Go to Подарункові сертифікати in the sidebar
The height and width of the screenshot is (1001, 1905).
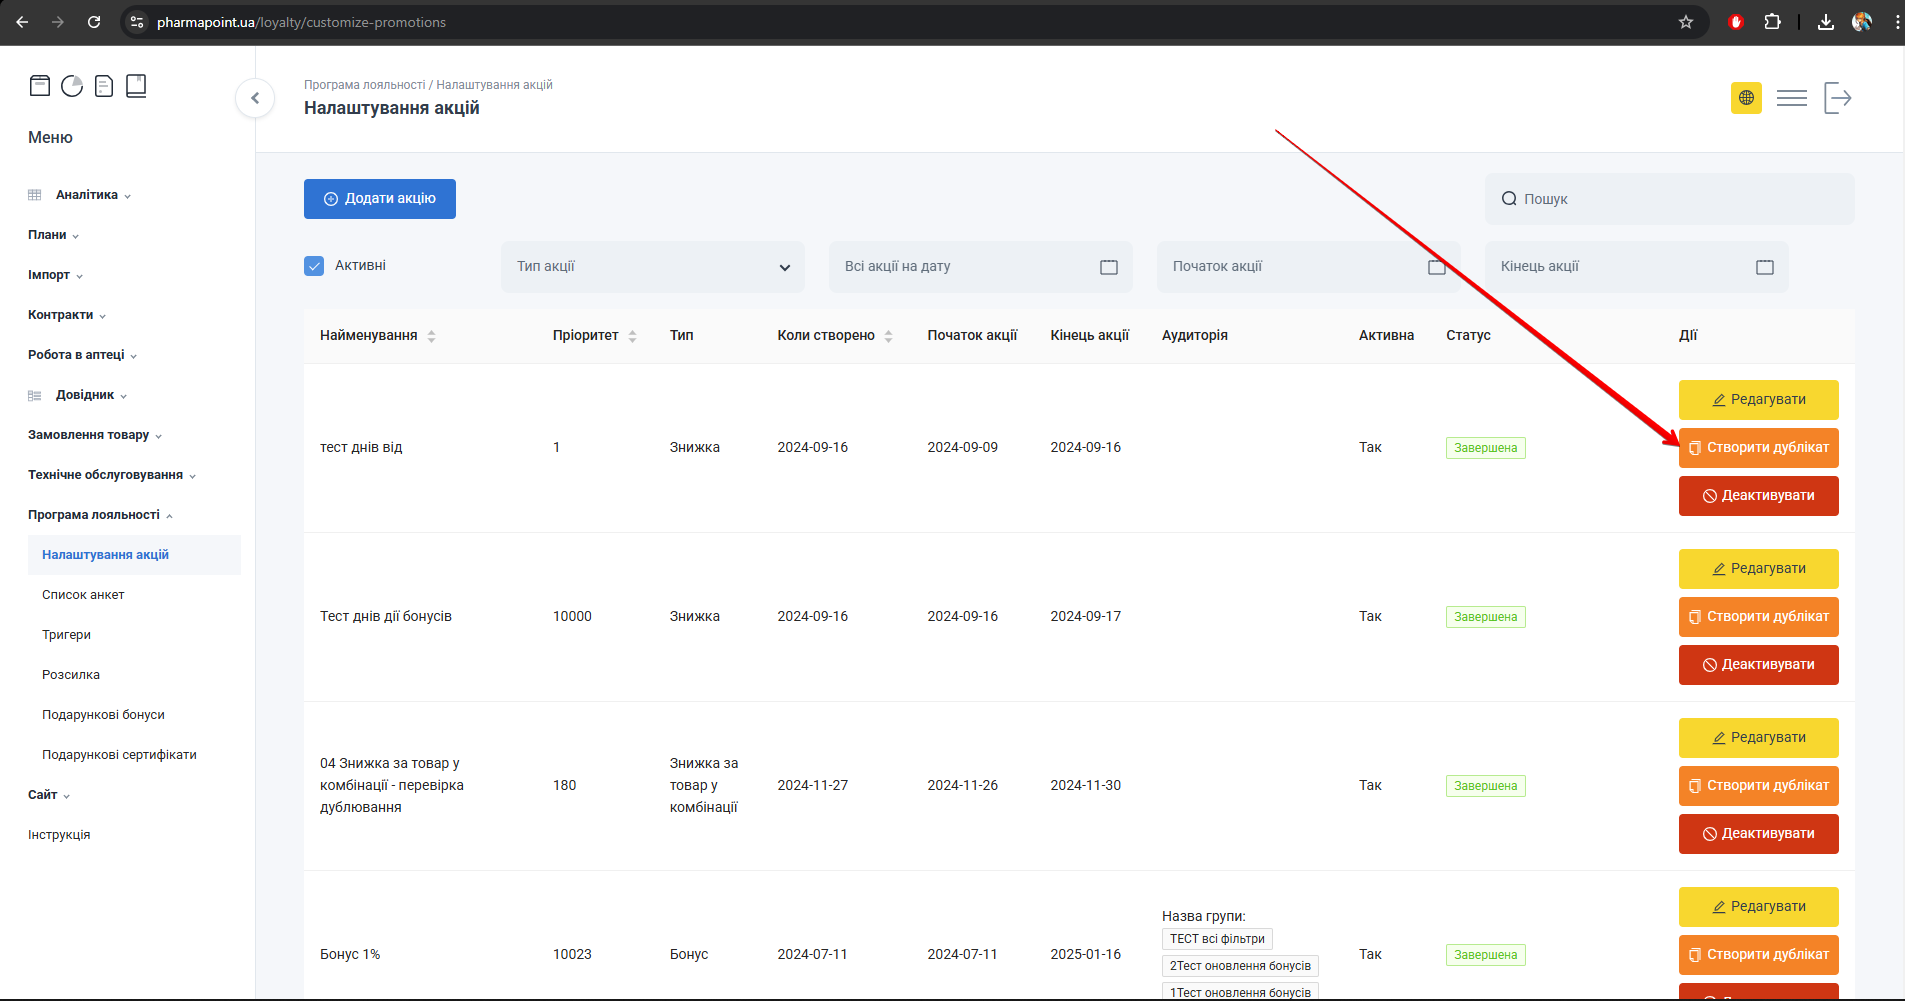(119, 755)
